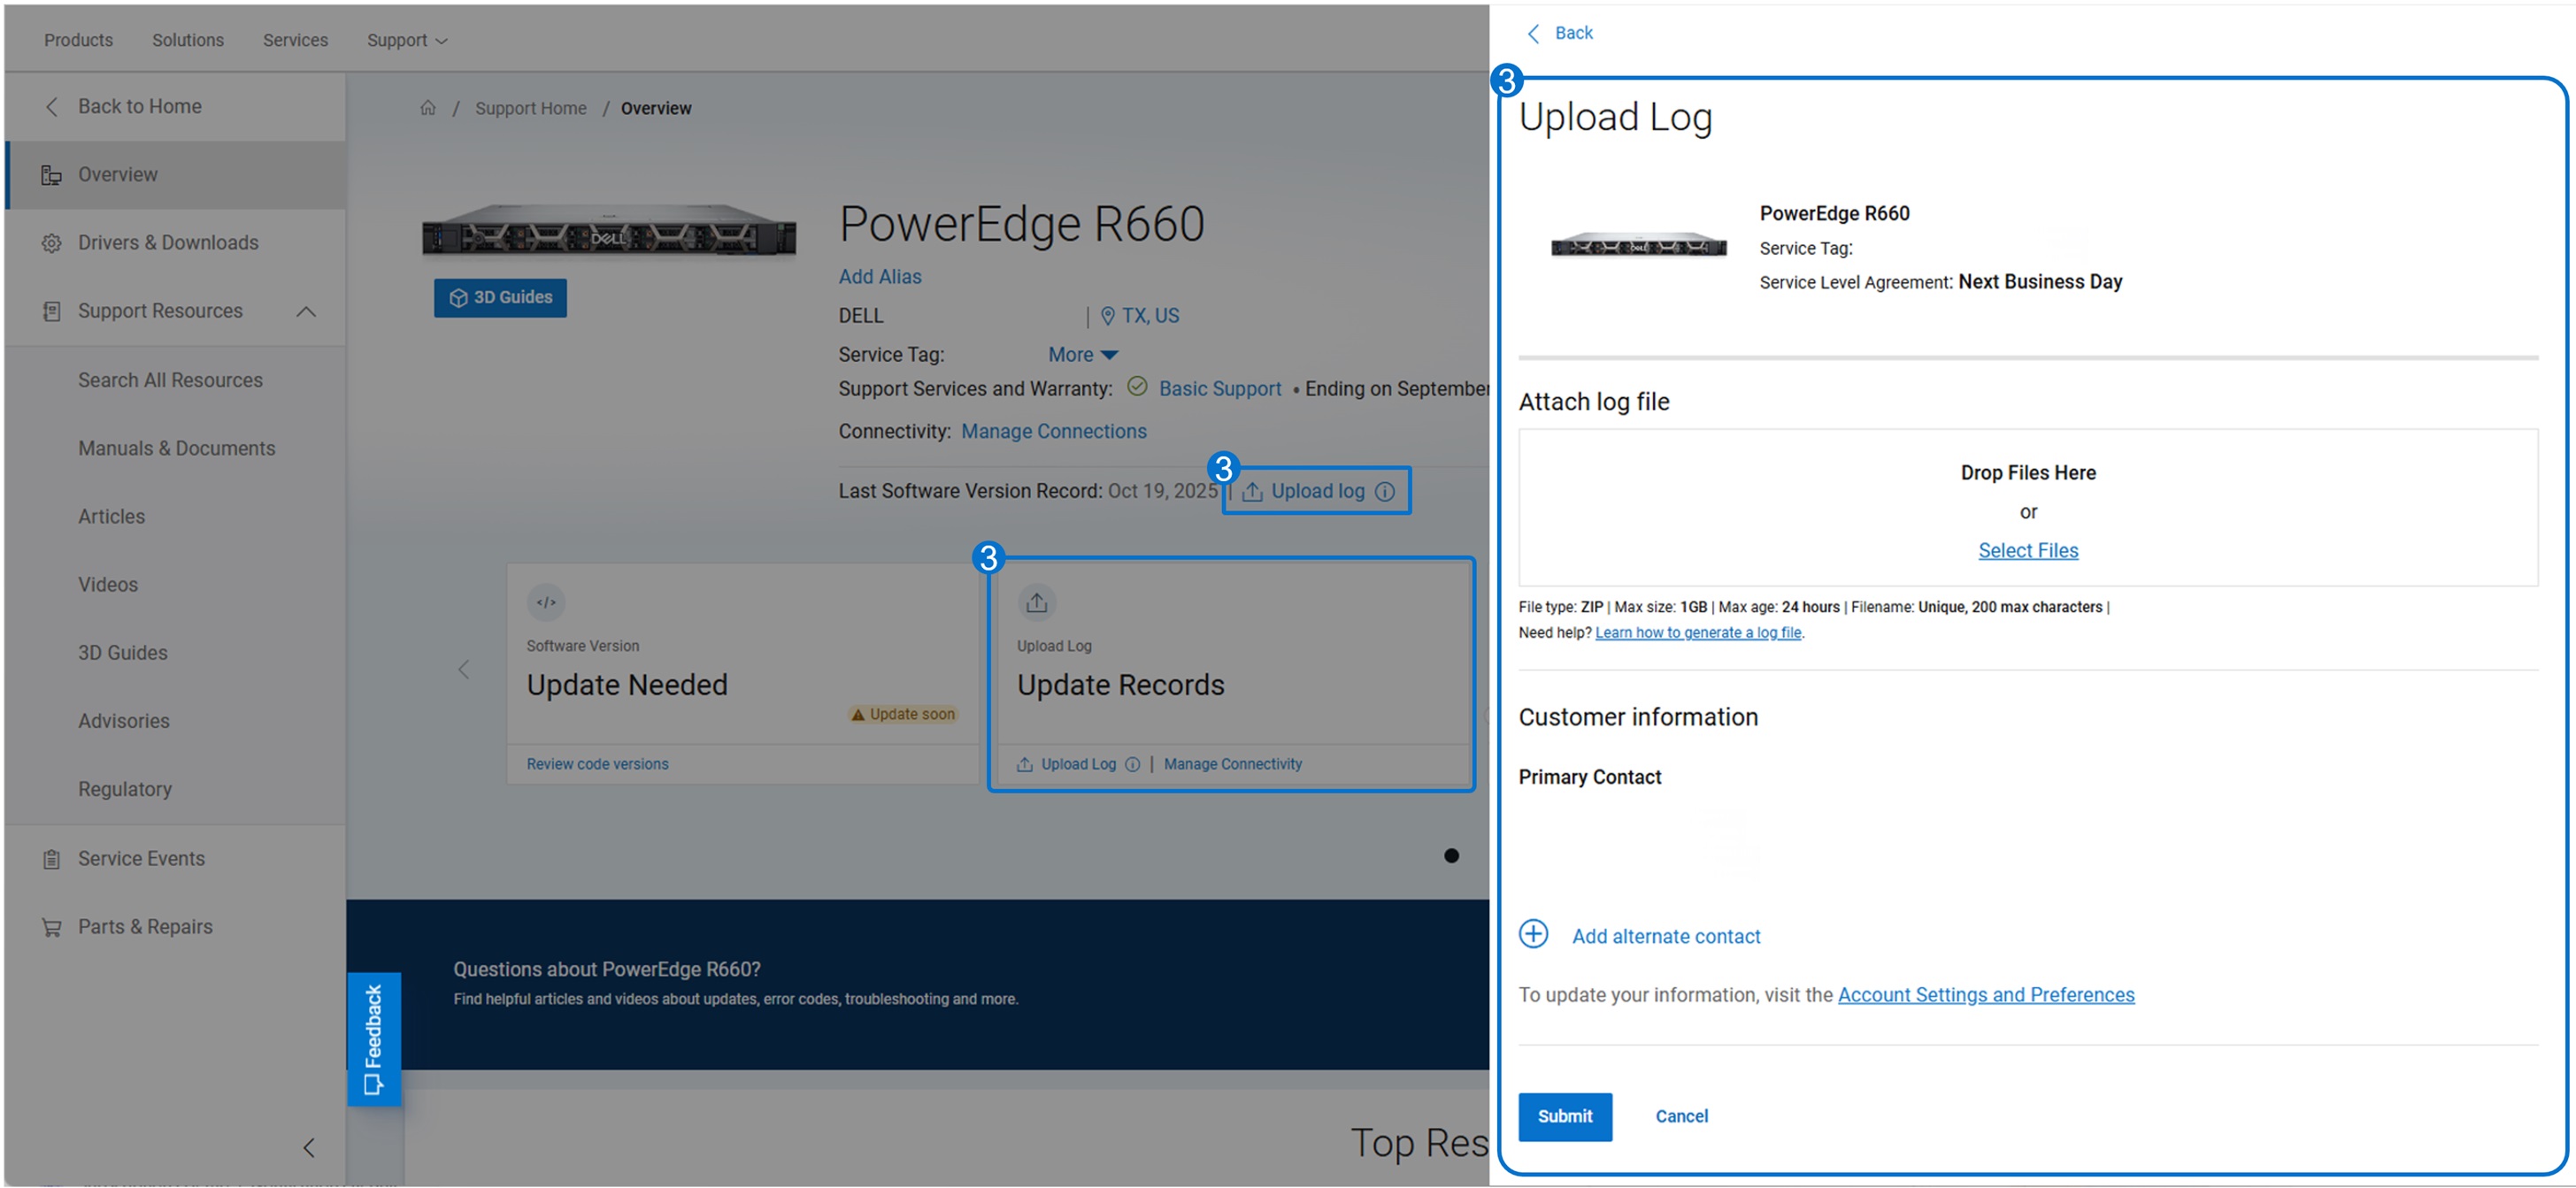2576x1188 pixels.
Task: Collapse the Support Resources section
Action: point(307,311)
